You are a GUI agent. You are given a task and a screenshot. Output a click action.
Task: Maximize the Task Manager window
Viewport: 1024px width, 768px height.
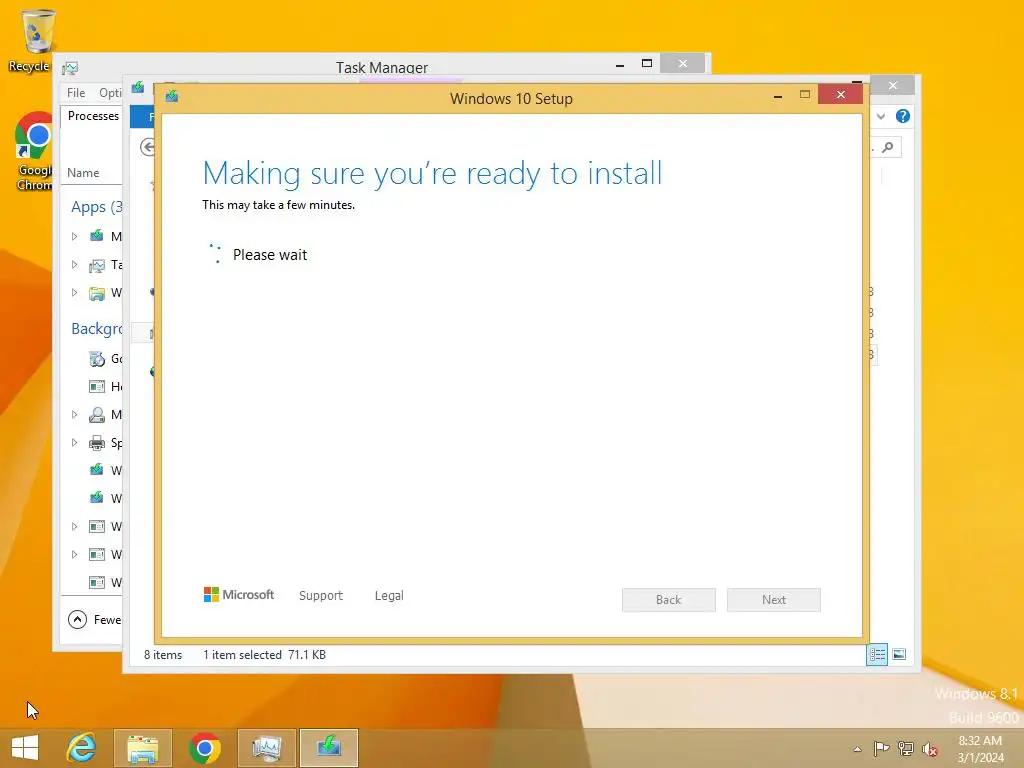pos(647,63)
